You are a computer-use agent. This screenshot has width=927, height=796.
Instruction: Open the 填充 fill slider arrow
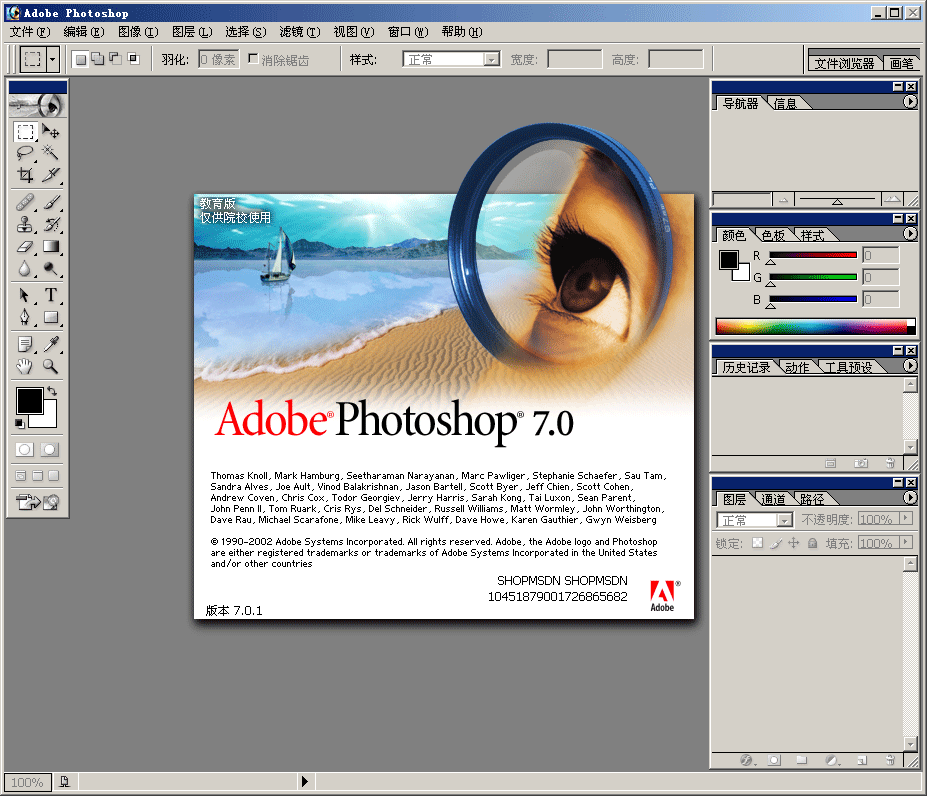coord(905,542)
